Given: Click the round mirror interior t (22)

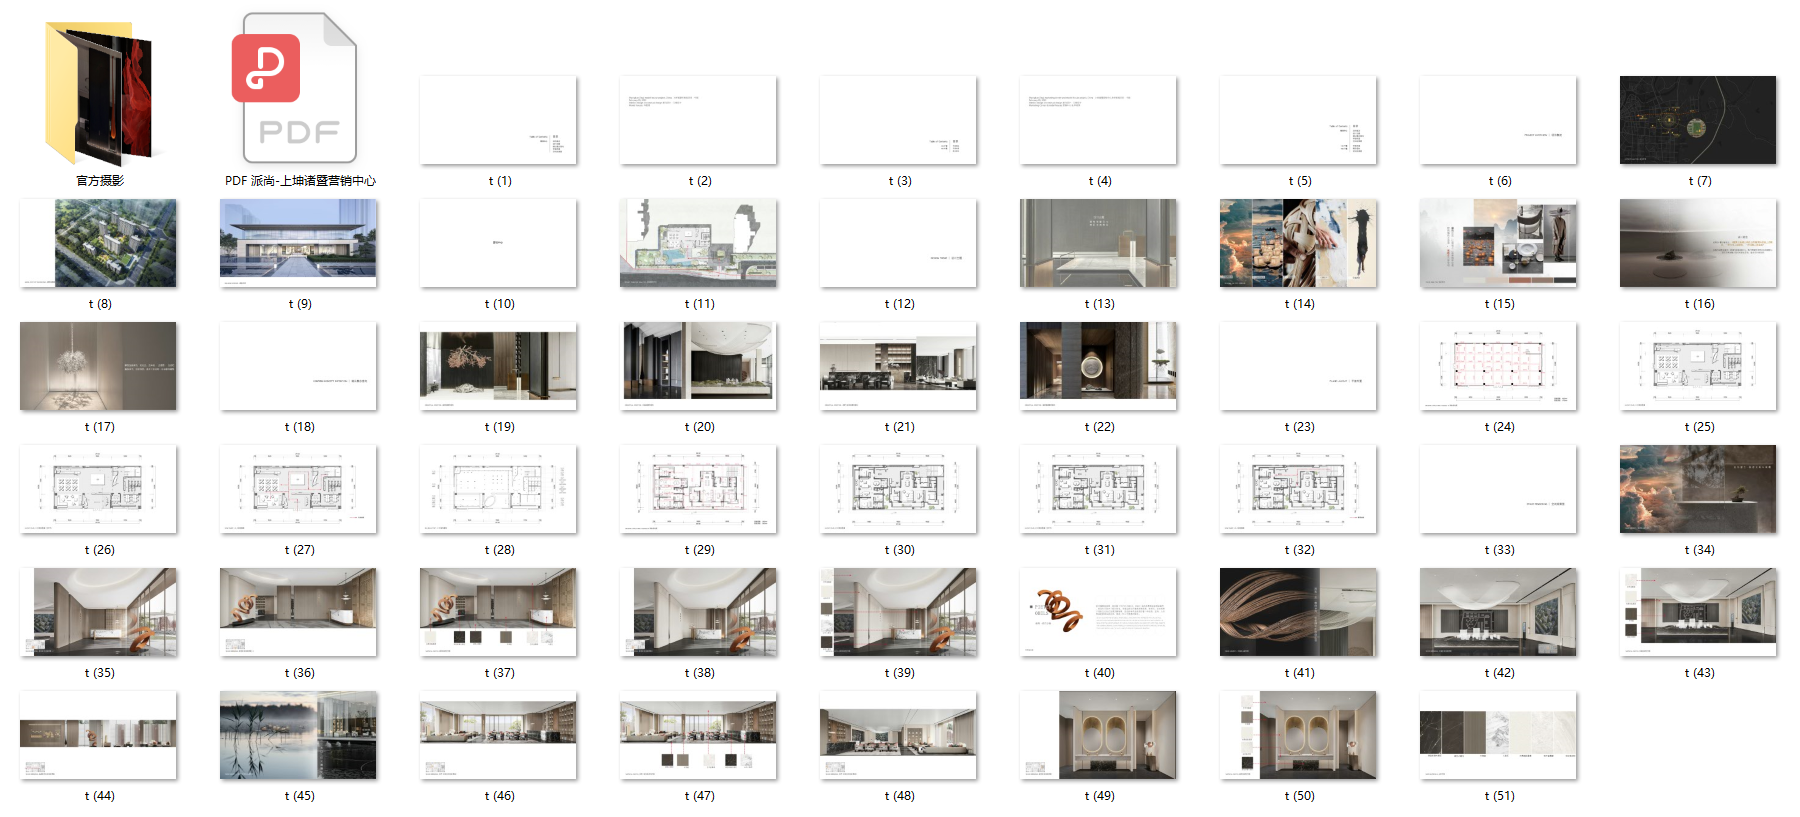Looking at the screenshot, I should [1098, 366].
